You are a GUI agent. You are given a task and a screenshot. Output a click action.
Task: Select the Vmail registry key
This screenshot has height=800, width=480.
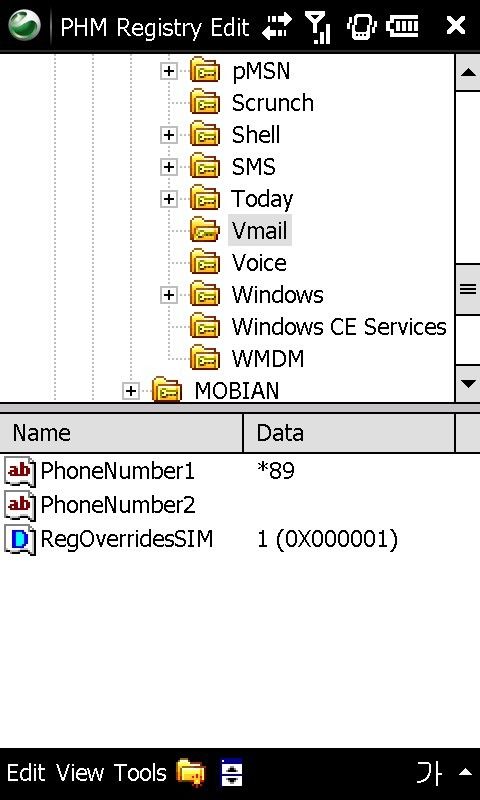[x=260, y=231]
